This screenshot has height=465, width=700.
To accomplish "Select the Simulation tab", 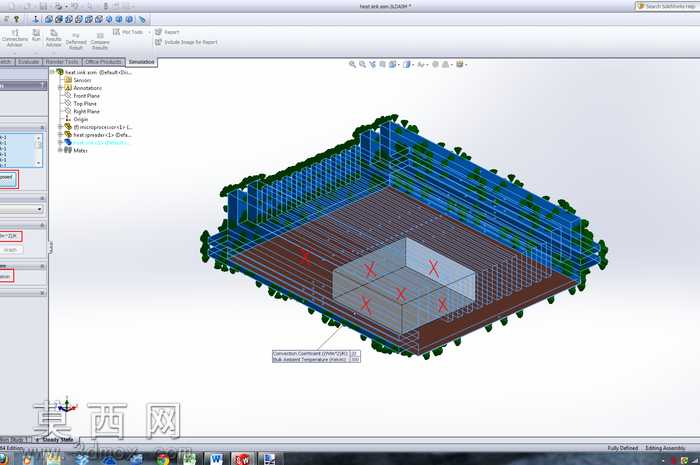I will (x=142, y=62).
